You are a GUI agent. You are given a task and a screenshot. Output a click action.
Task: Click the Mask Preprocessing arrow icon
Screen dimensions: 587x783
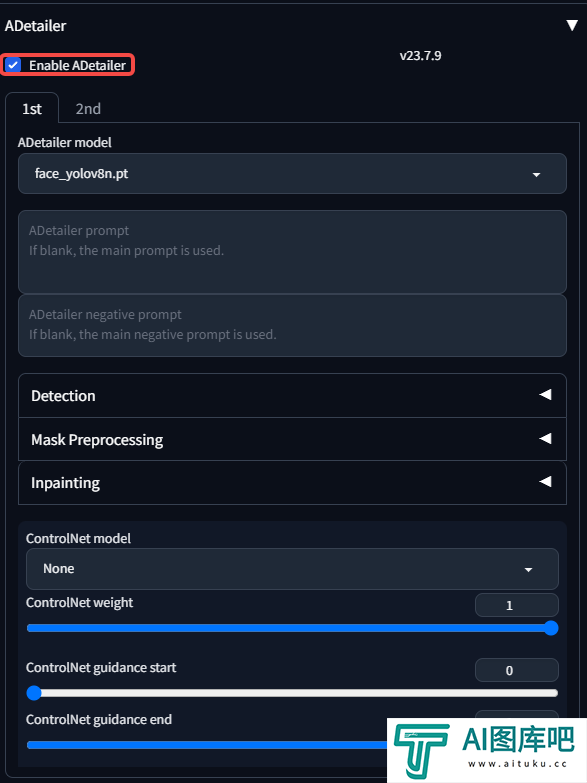tap(545, 438)
